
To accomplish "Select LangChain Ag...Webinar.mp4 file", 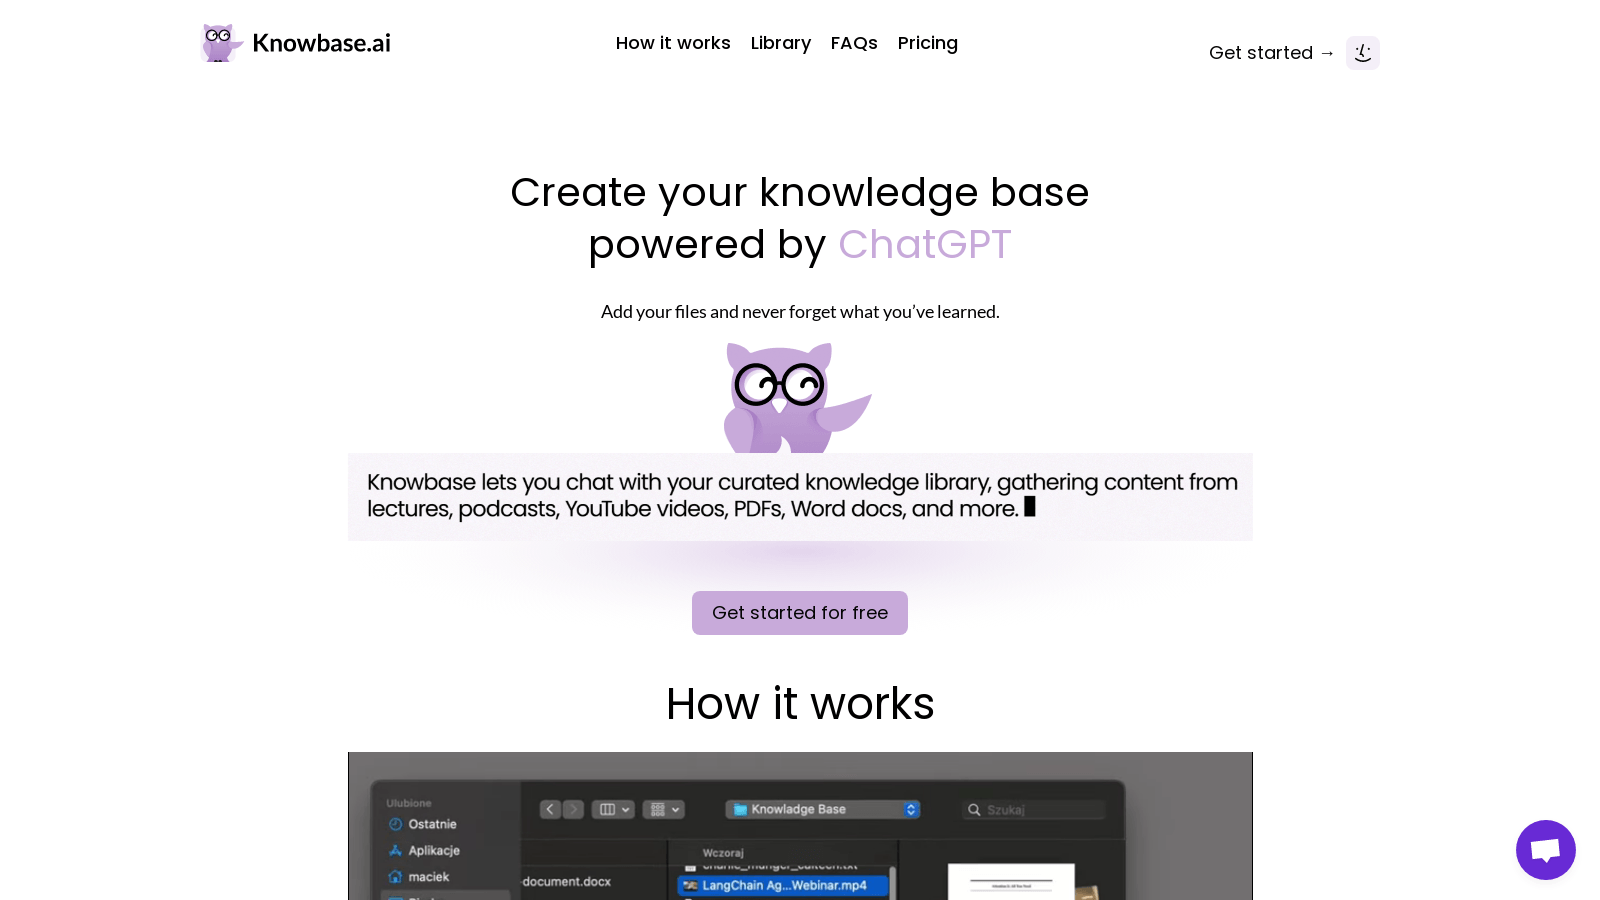I will [x=783, y=885].
